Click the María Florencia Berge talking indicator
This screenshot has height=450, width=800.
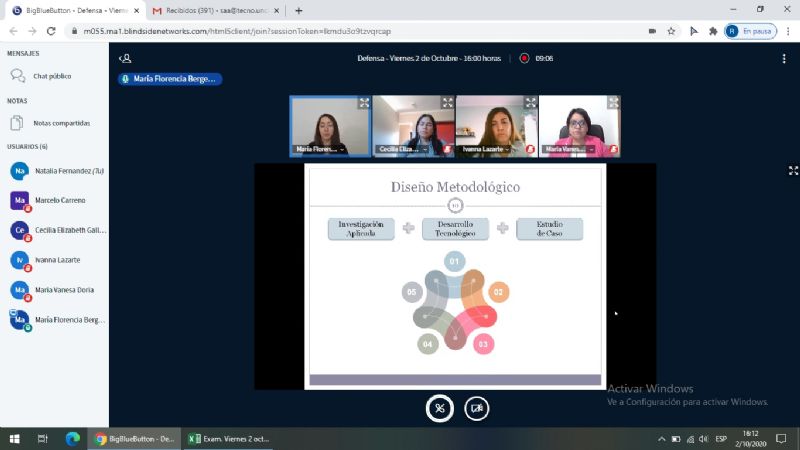point(169,79)
